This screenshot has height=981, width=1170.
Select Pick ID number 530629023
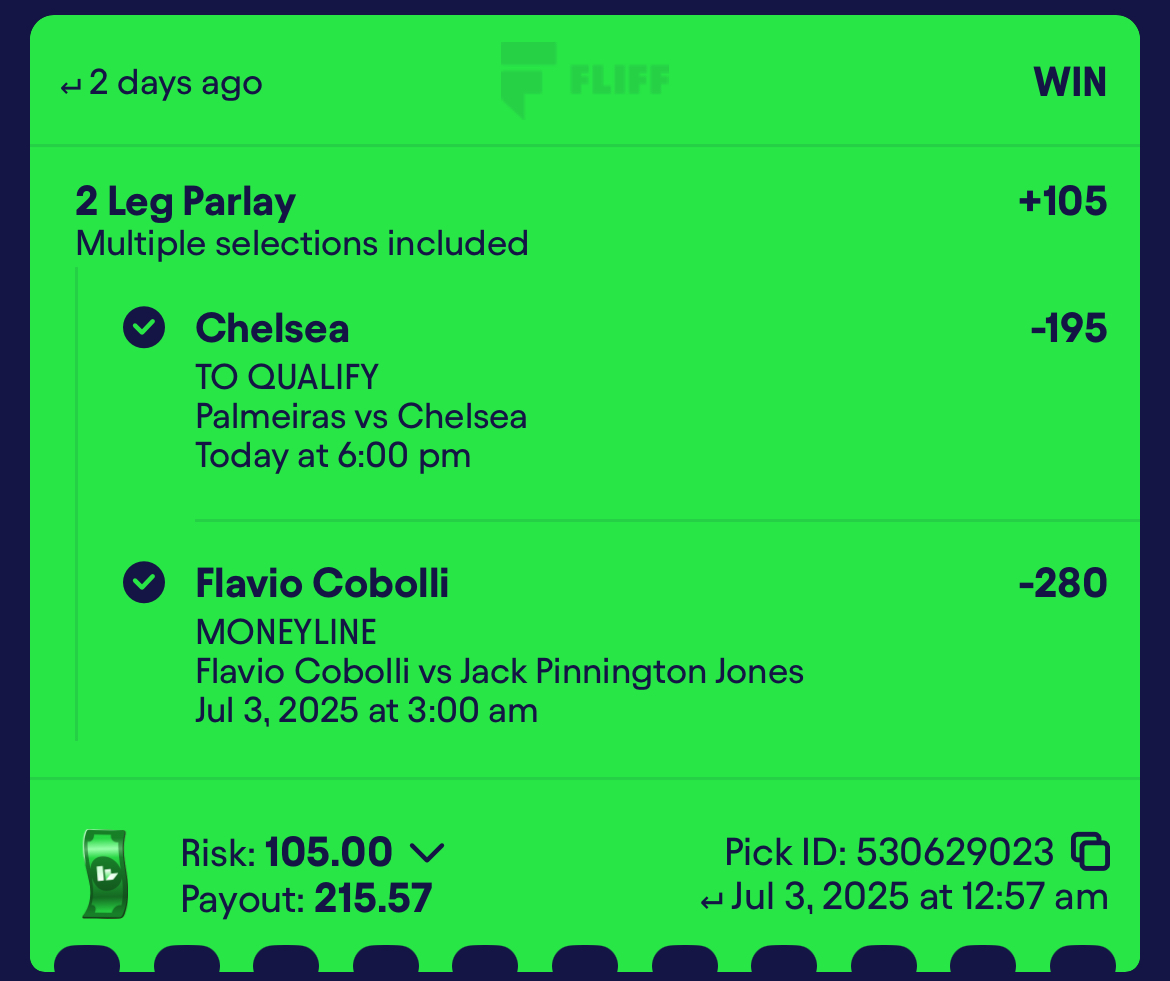(954, 852)
